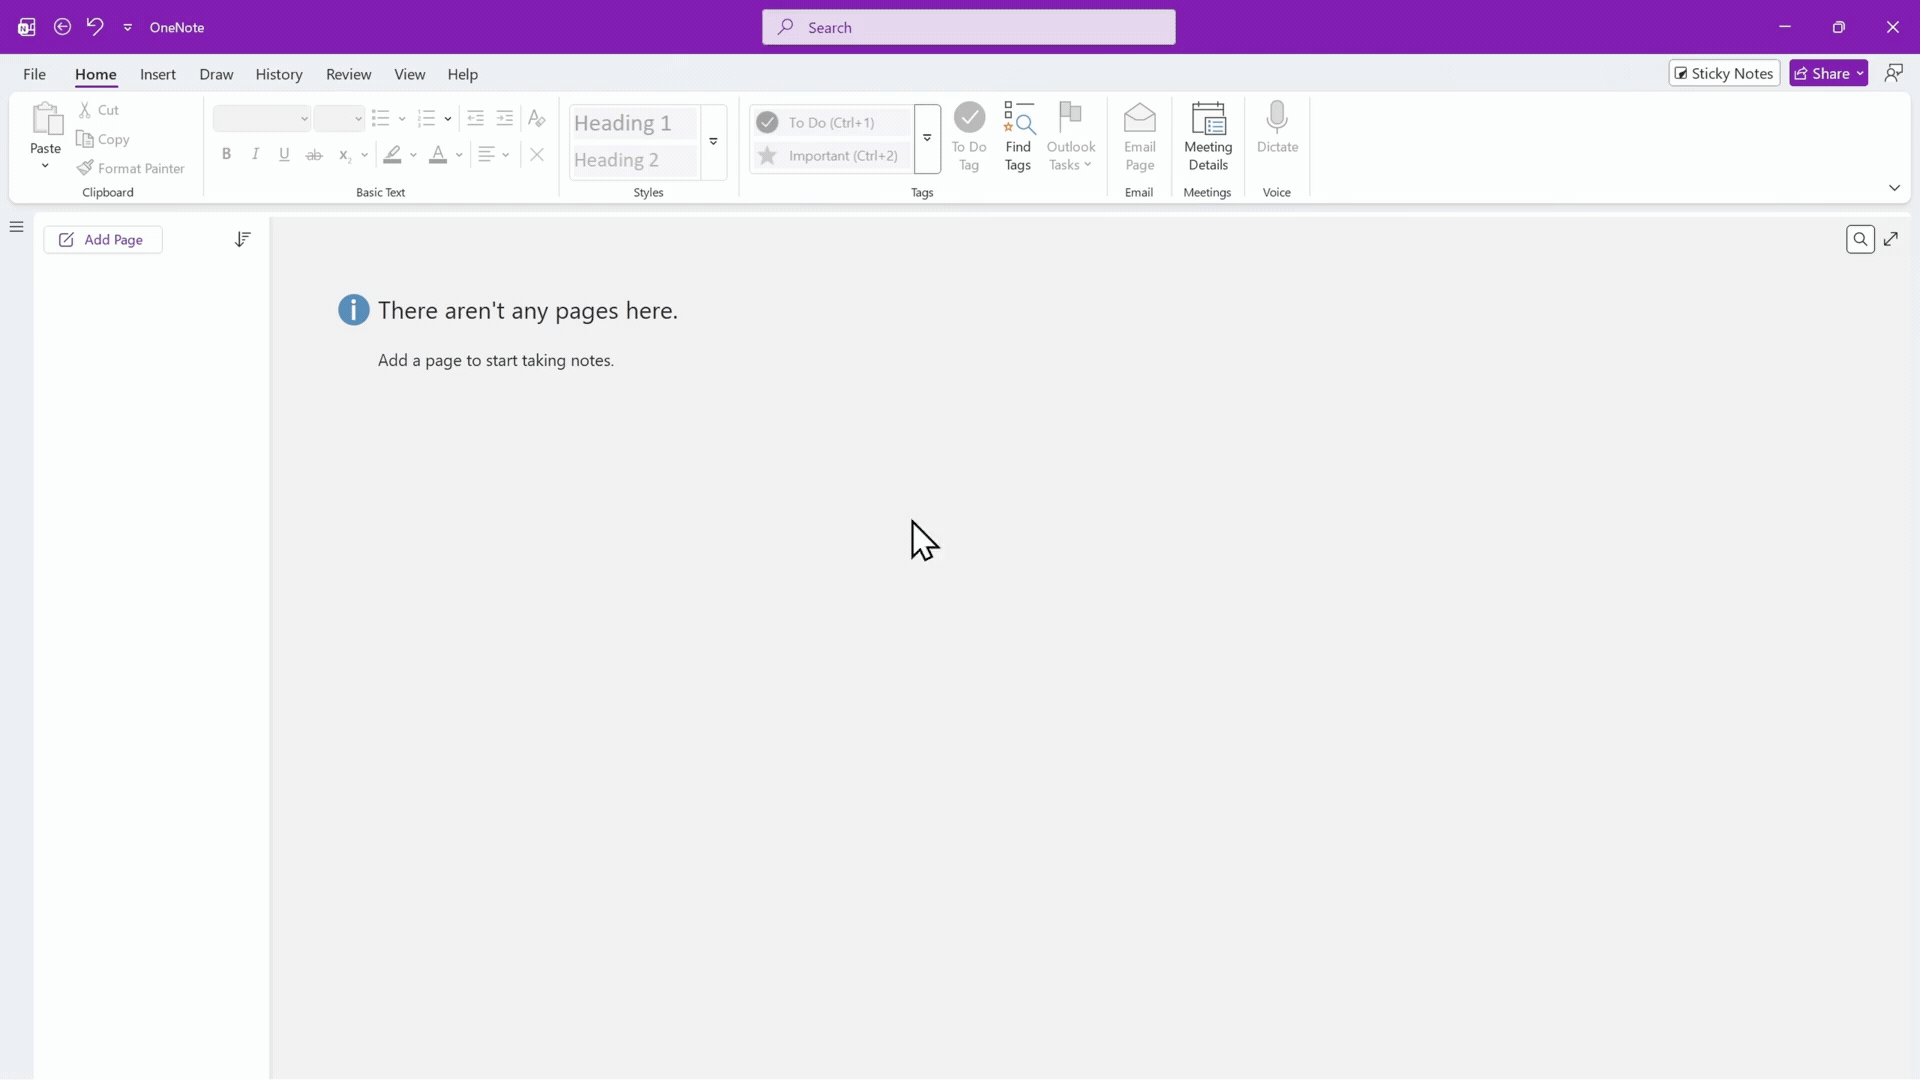Open Sticky Notes
The height and width of the screenshot is (1080, 1920).
[x=1724, y=73]
